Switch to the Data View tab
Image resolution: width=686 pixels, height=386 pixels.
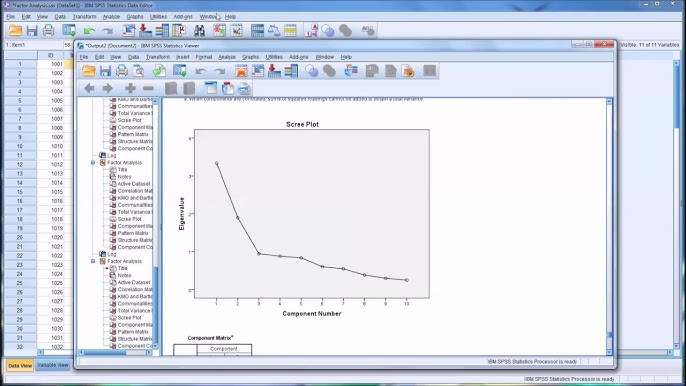(x=20, y=366)
